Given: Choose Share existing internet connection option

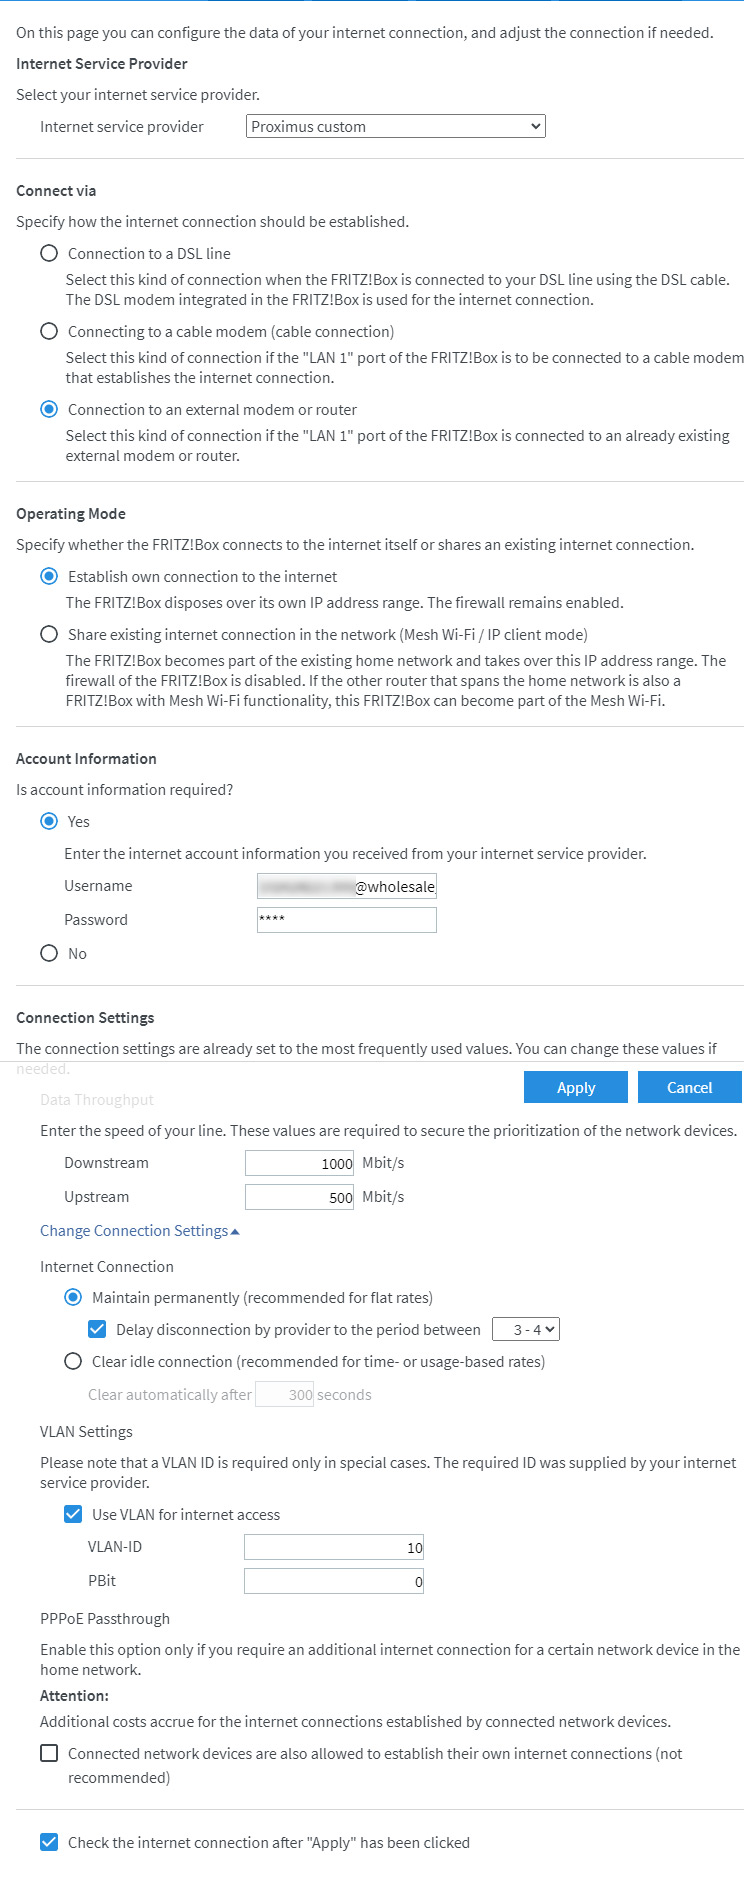Looking at the screenshot, I should (49, 635).
